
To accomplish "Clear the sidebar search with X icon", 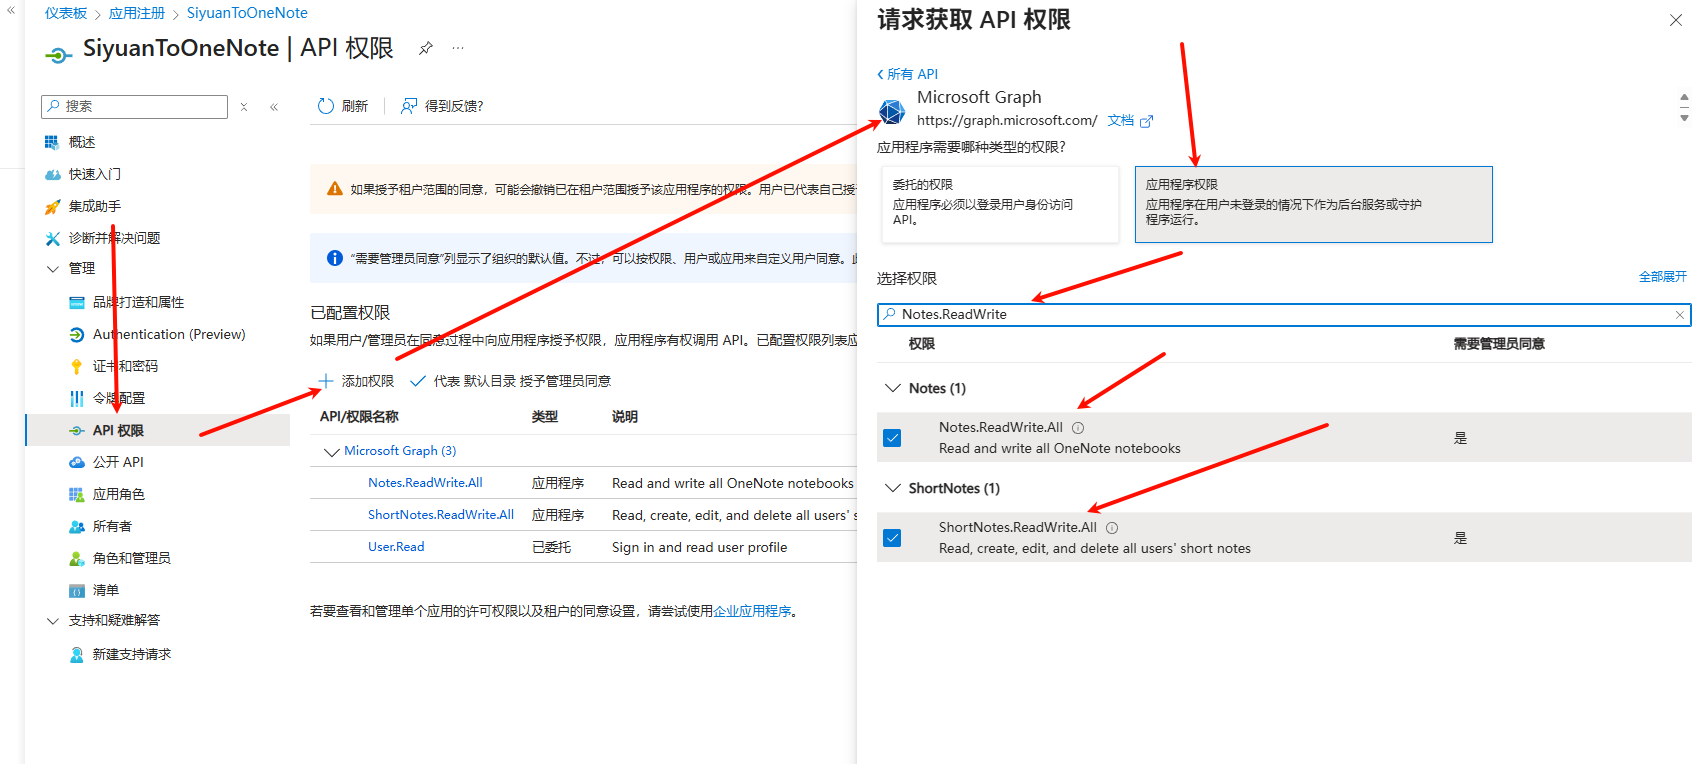I will coord(244,107).
